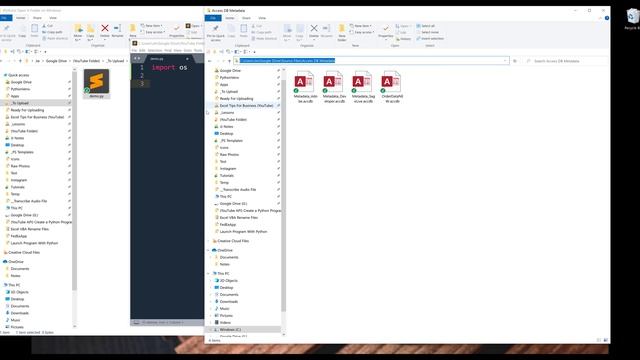The image size is (640, 360).
Task: Click History in Access DB Metadata ribbon
Action: [403, 39]
